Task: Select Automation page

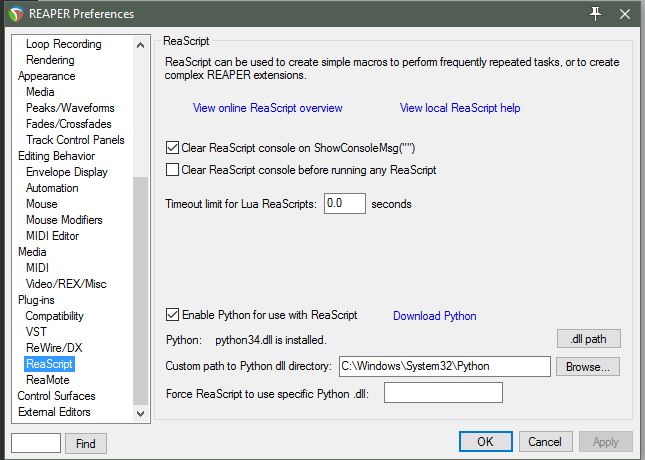Action: pos(52,188)
